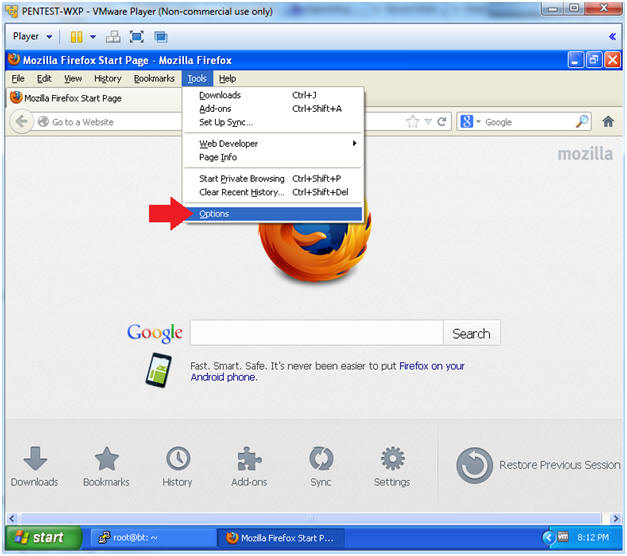Open the File menu in Firefox
The image size is (627, 556).
(18, 79)
